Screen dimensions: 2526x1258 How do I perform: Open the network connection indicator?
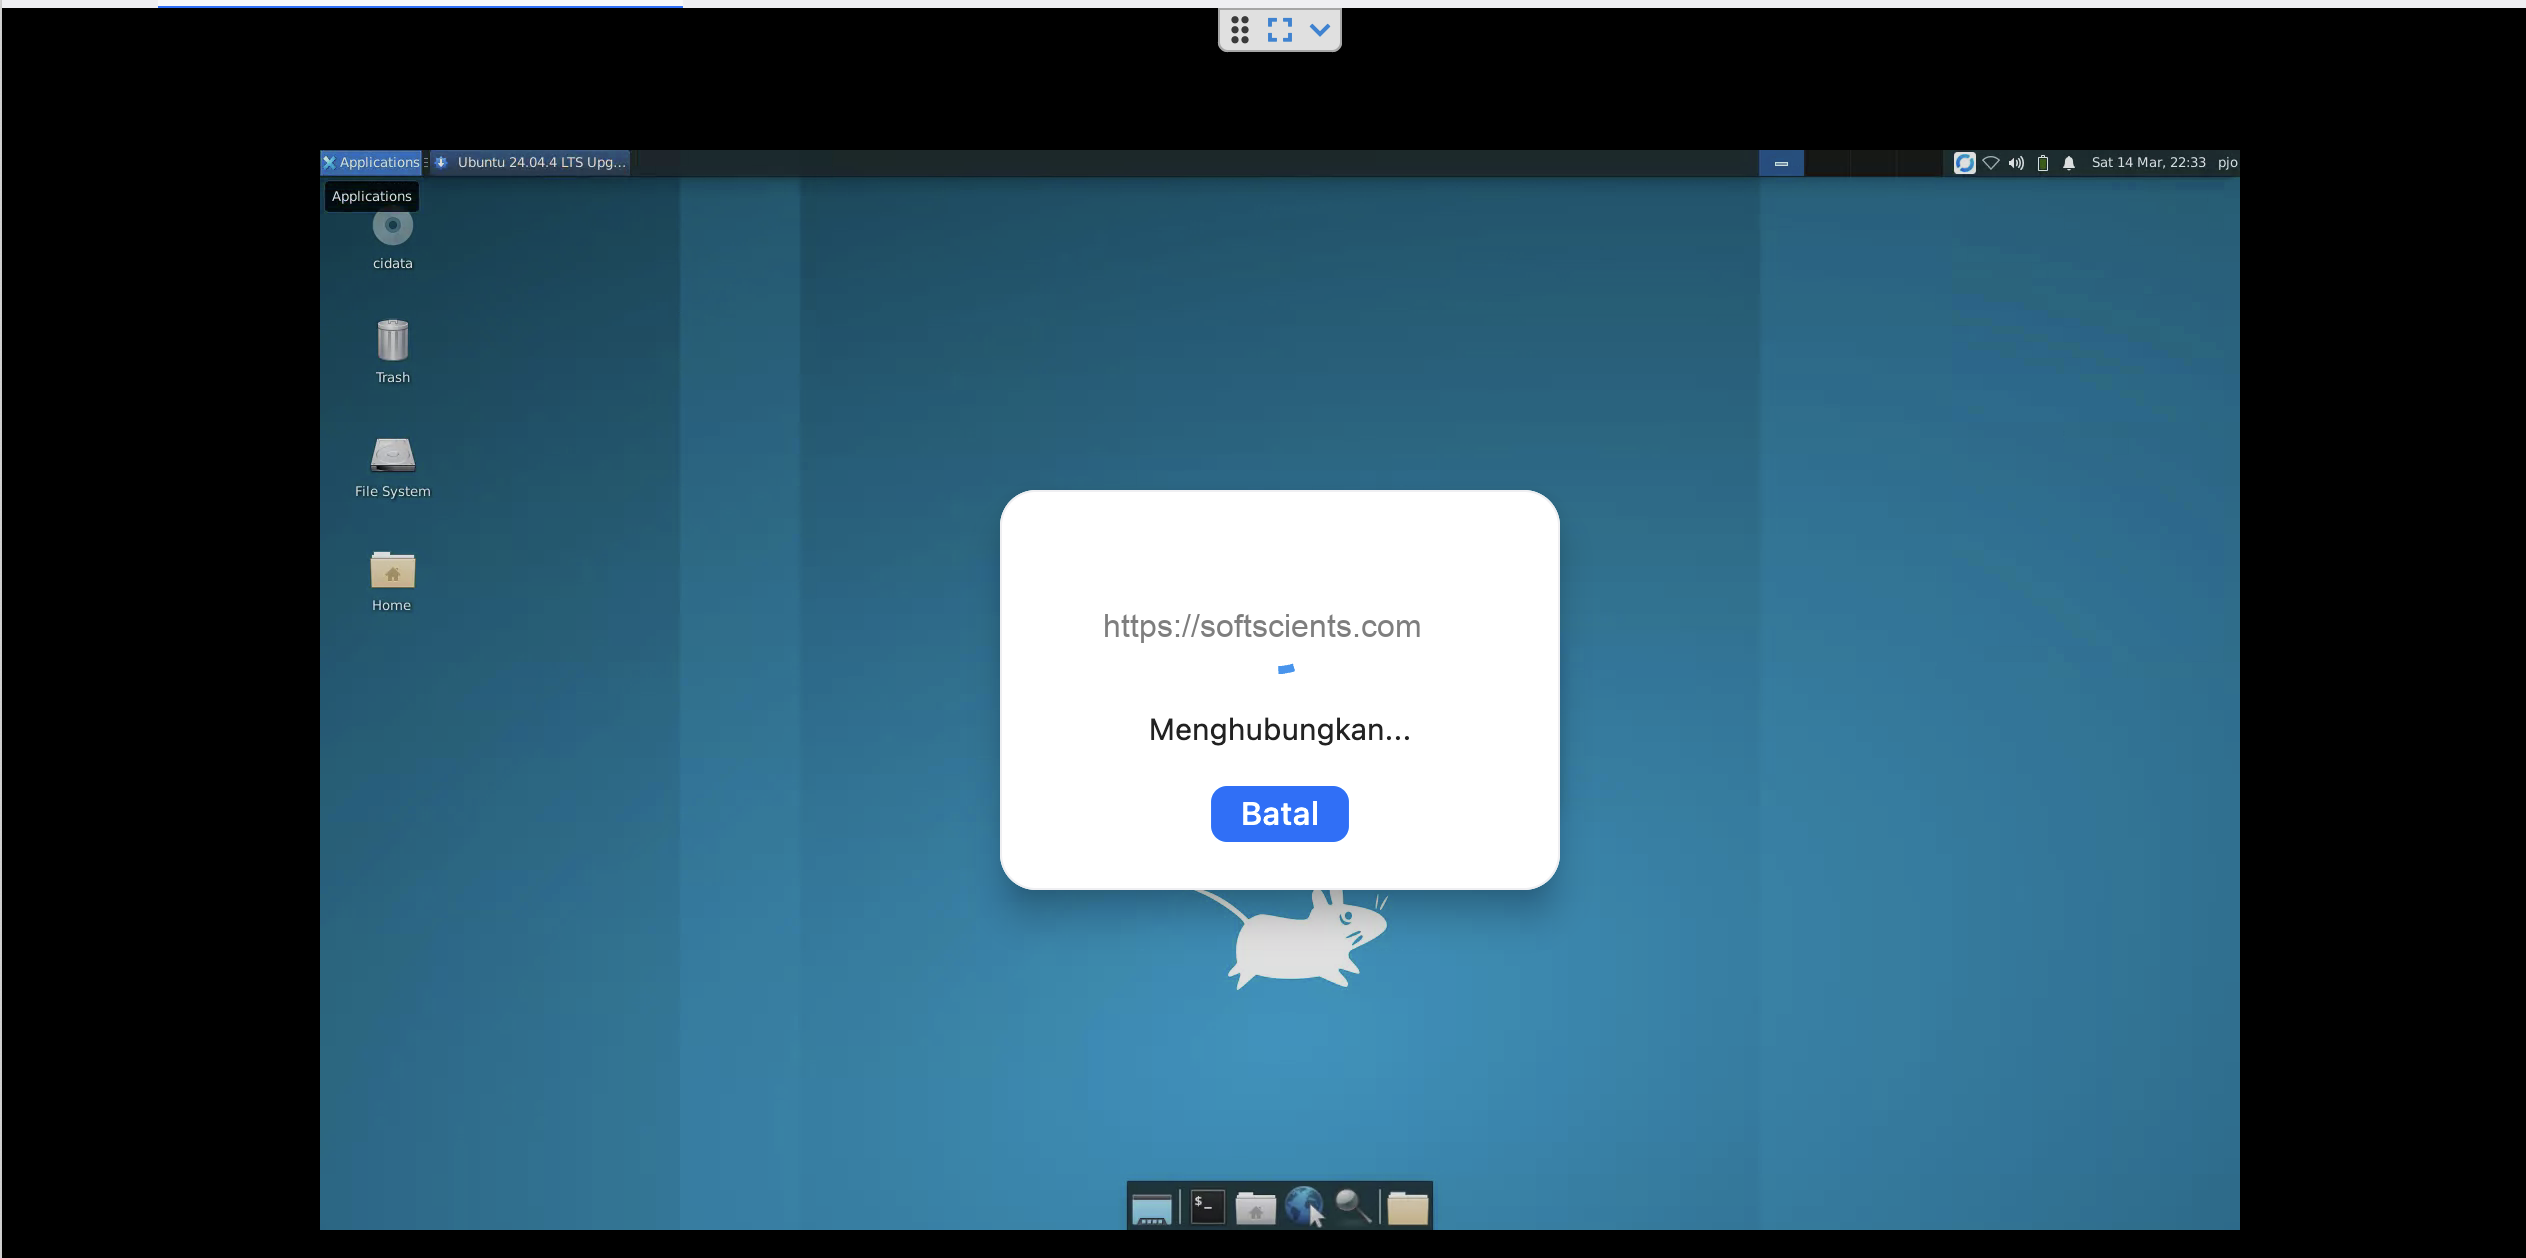(1990, 163)
